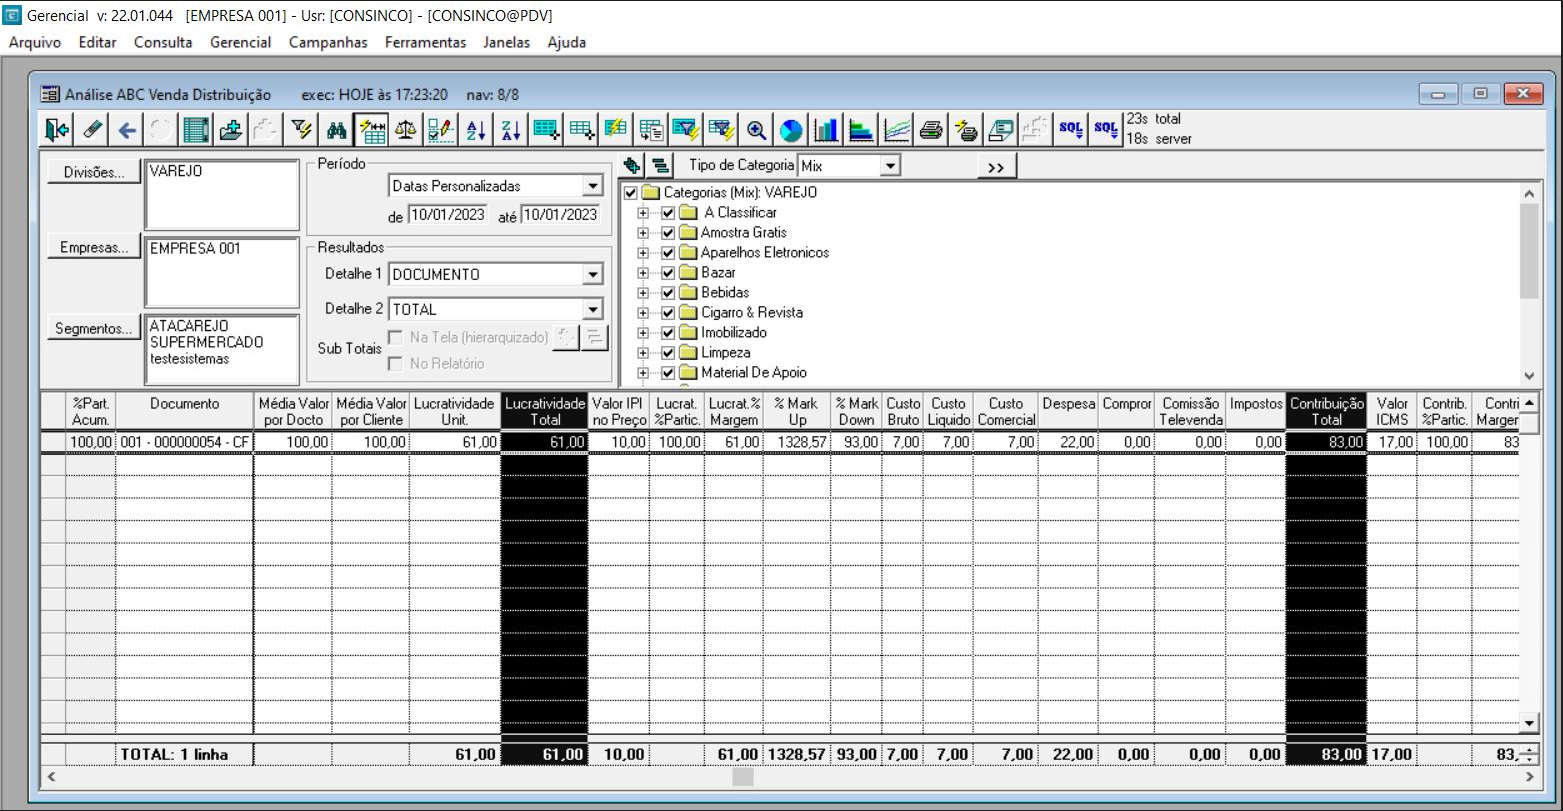Viewport: 1563px width, 811px height.
Task: Click the Segmentos... button
Action: coord(94,329)
